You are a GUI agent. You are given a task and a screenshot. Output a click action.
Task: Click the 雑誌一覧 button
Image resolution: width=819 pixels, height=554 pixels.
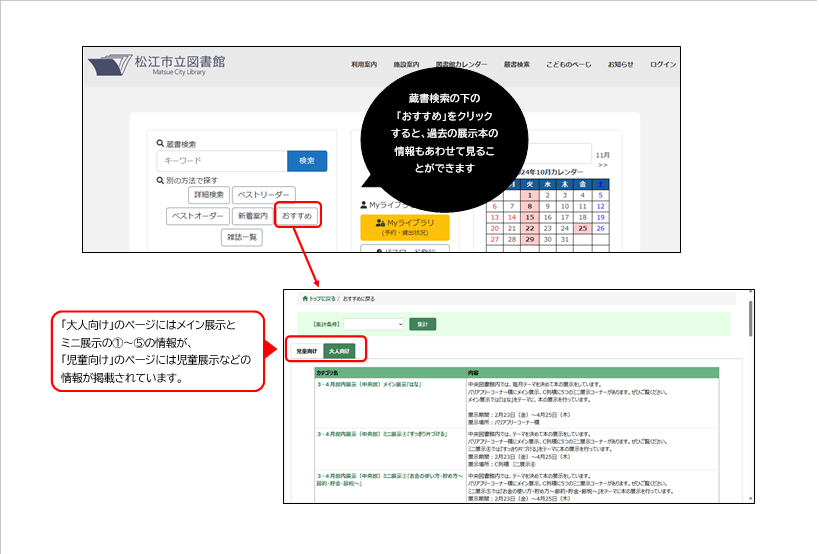point(242,237)
